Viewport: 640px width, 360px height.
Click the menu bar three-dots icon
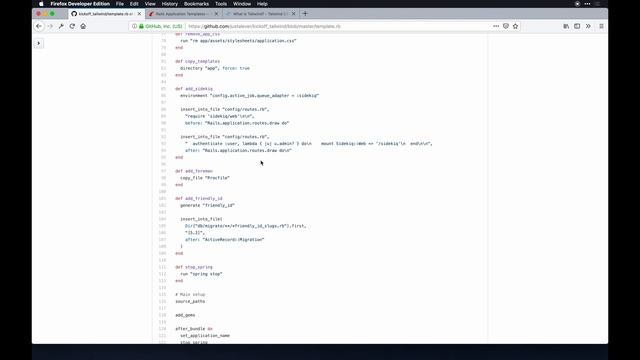pos(587,4)
